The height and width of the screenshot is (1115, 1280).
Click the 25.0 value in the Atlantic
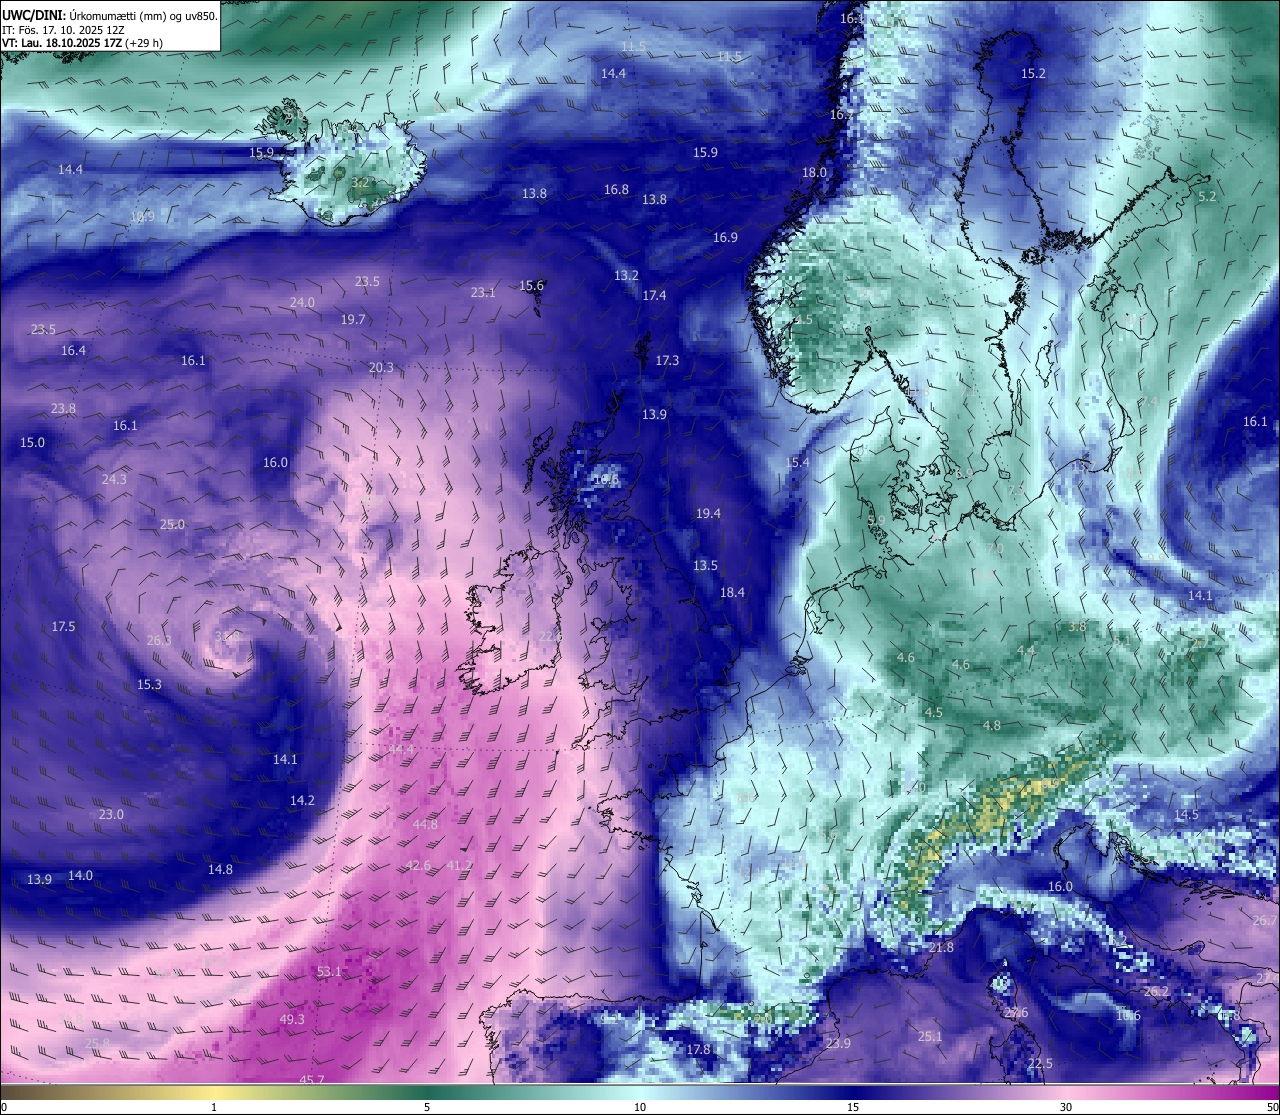coord(172,524)
